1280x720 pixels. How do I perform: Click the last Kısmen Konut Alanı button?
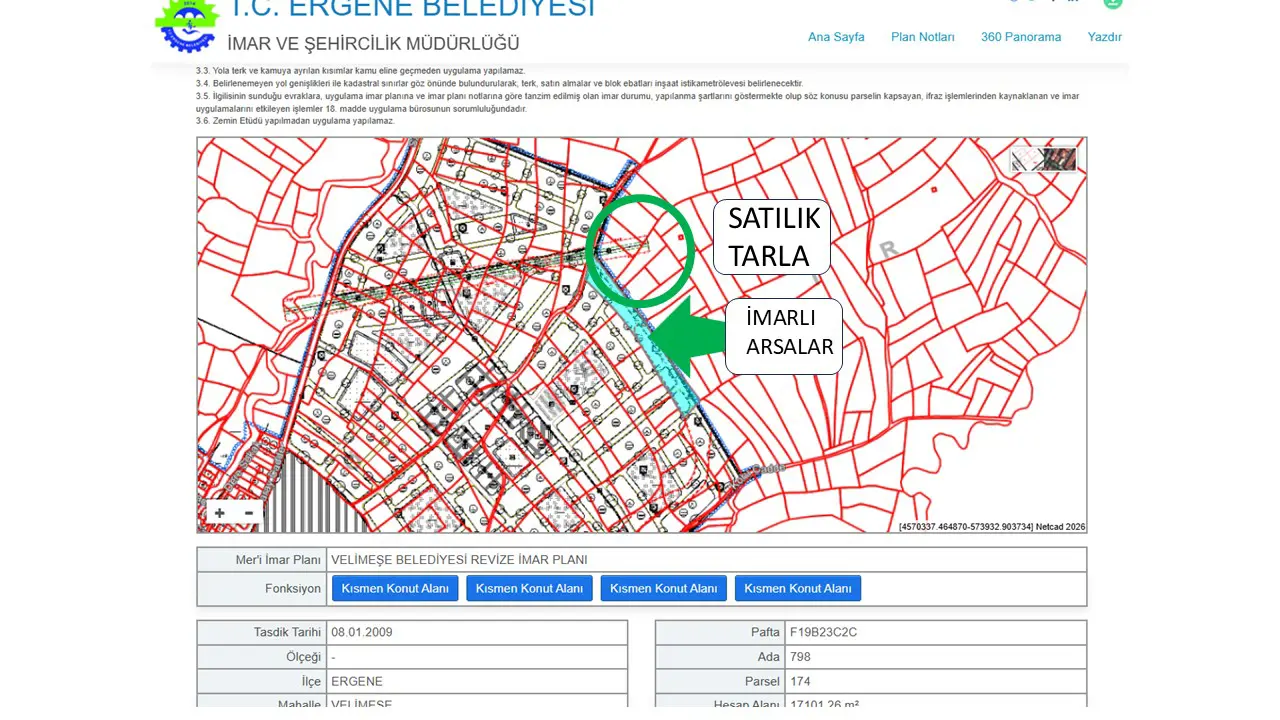(x=798, y=588)
